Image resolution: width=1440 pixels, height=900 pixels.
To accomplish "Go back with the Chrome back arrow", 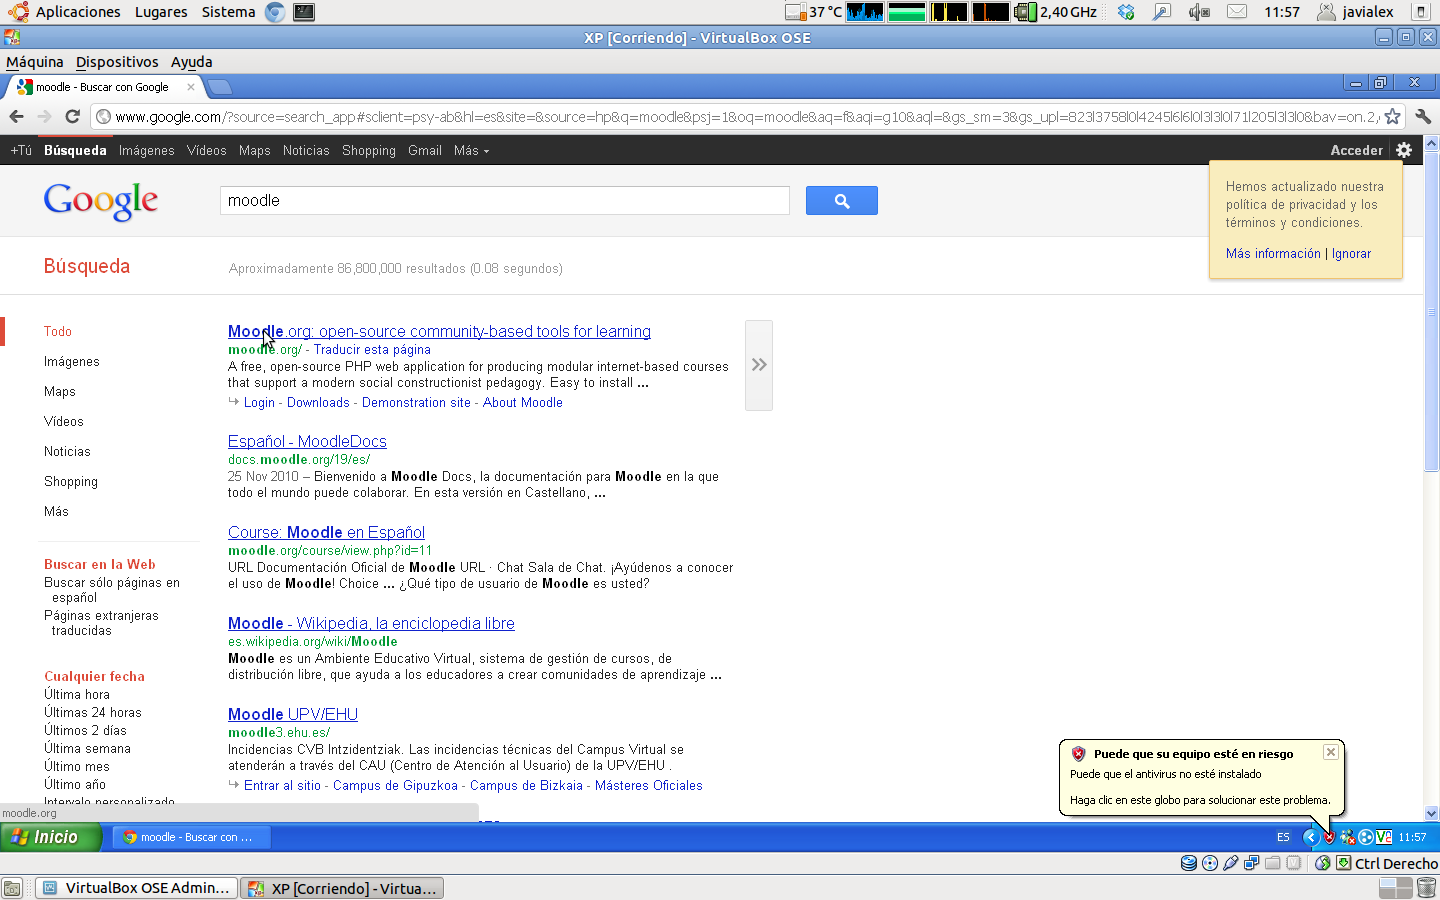I will click(x=17, y=117).
